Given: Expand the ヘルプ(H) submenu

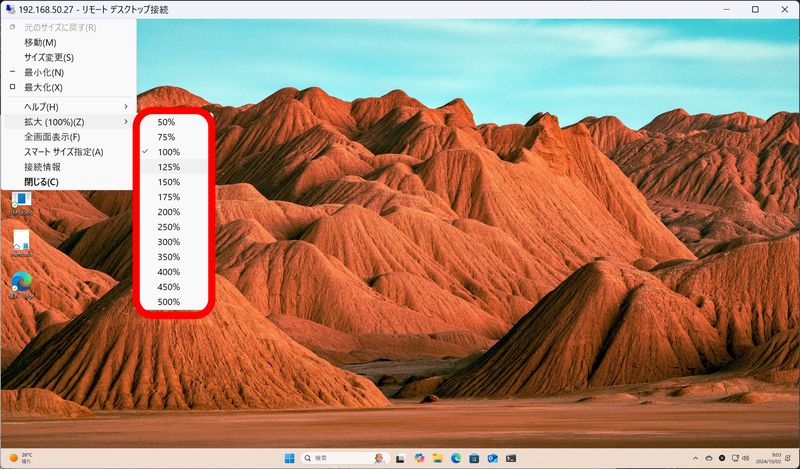Looking at the screenshot, I should coord(68,107).
